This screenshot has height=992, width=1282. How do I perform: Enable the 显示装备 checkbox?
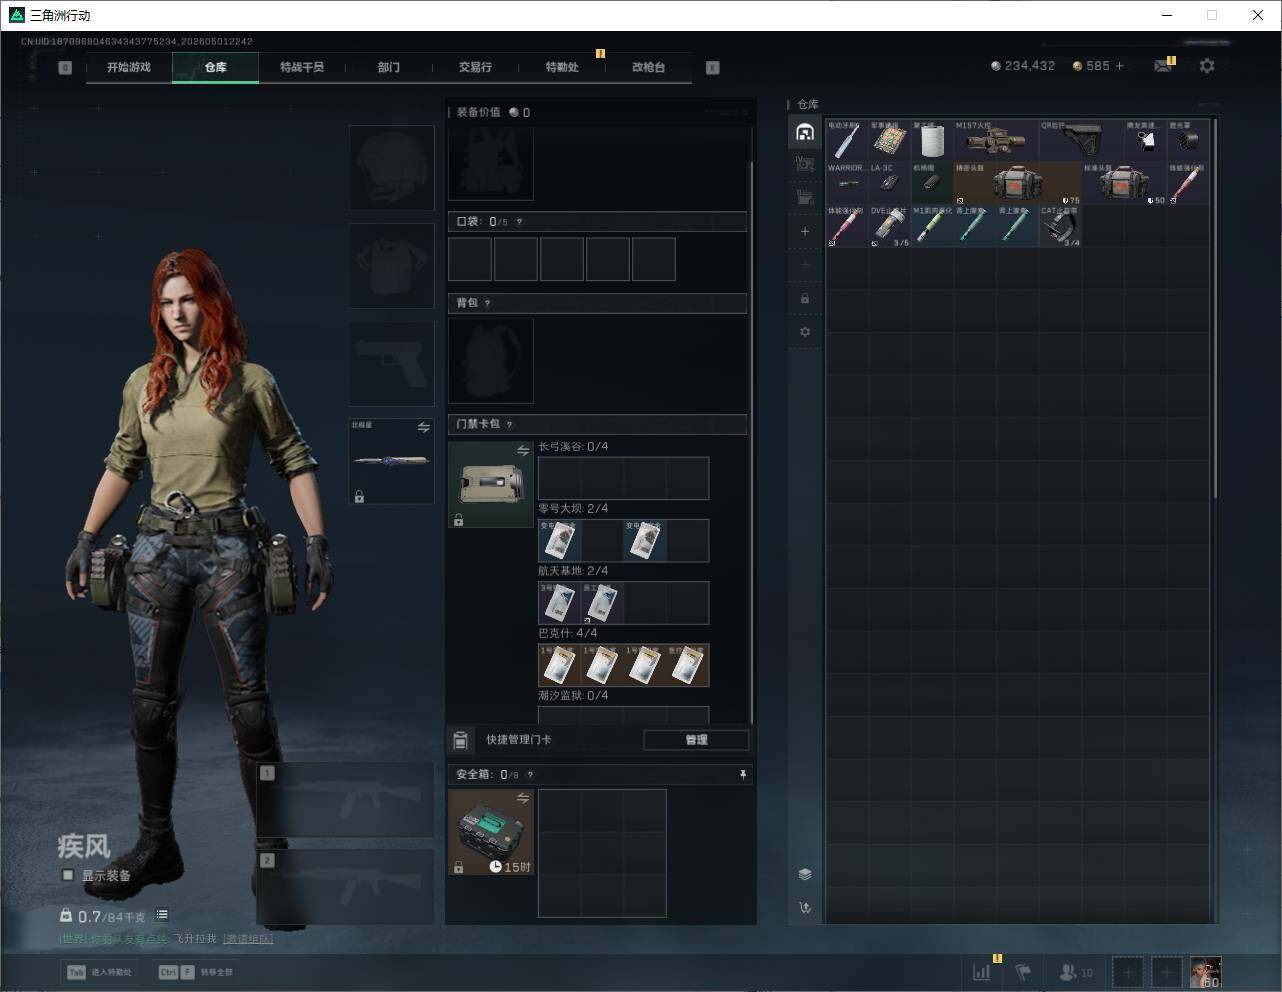(x=68, y=875)
